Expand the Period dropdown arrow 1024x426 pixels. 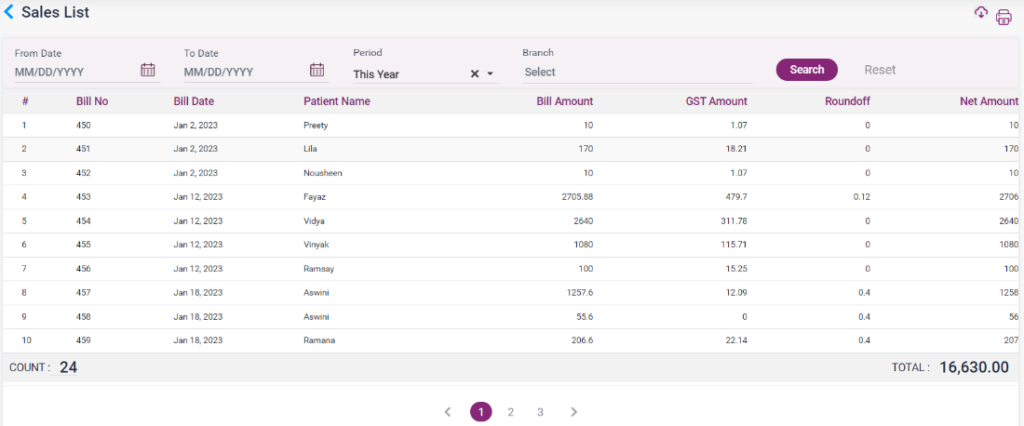click(490, 73)
